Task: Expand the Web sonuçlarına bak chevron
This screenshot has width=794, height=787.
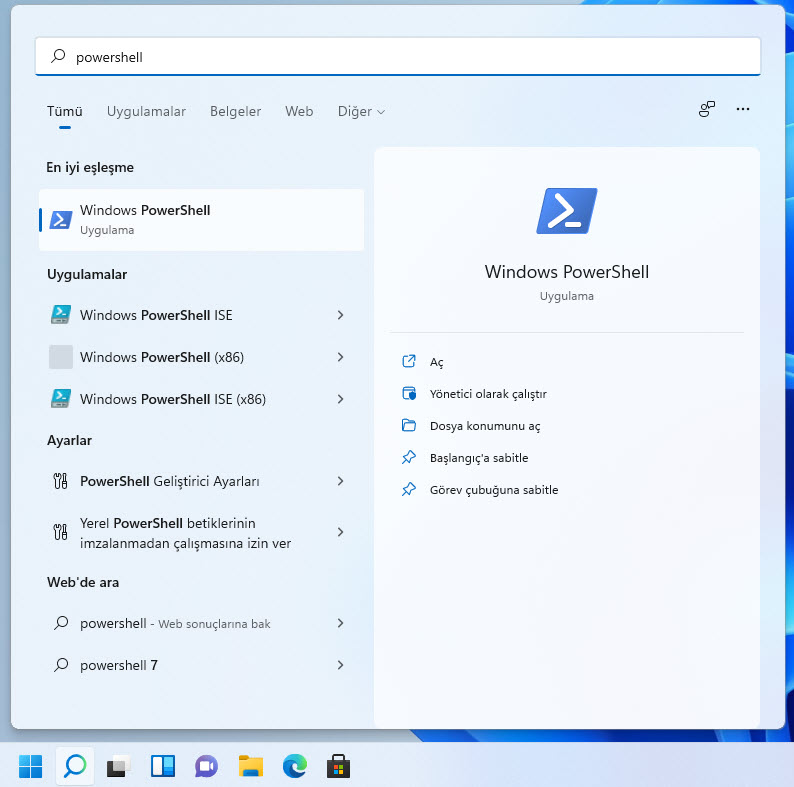Action: (x=340, y=623)
